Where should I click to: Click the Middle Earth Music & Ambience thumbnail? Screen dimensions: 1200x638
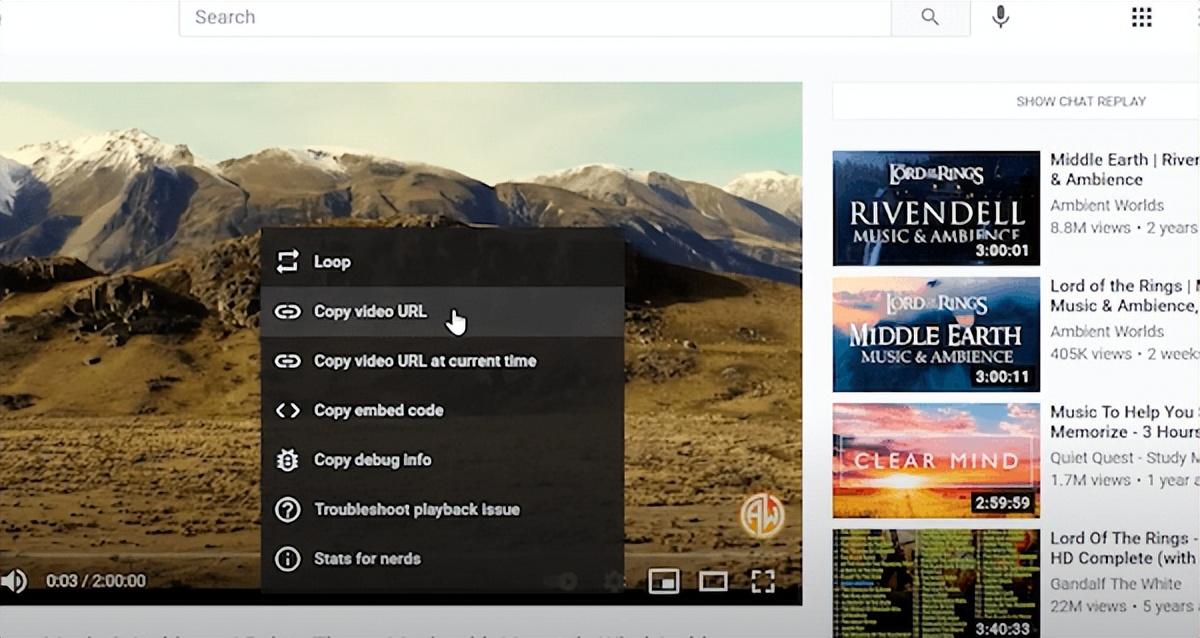(936, 334)
